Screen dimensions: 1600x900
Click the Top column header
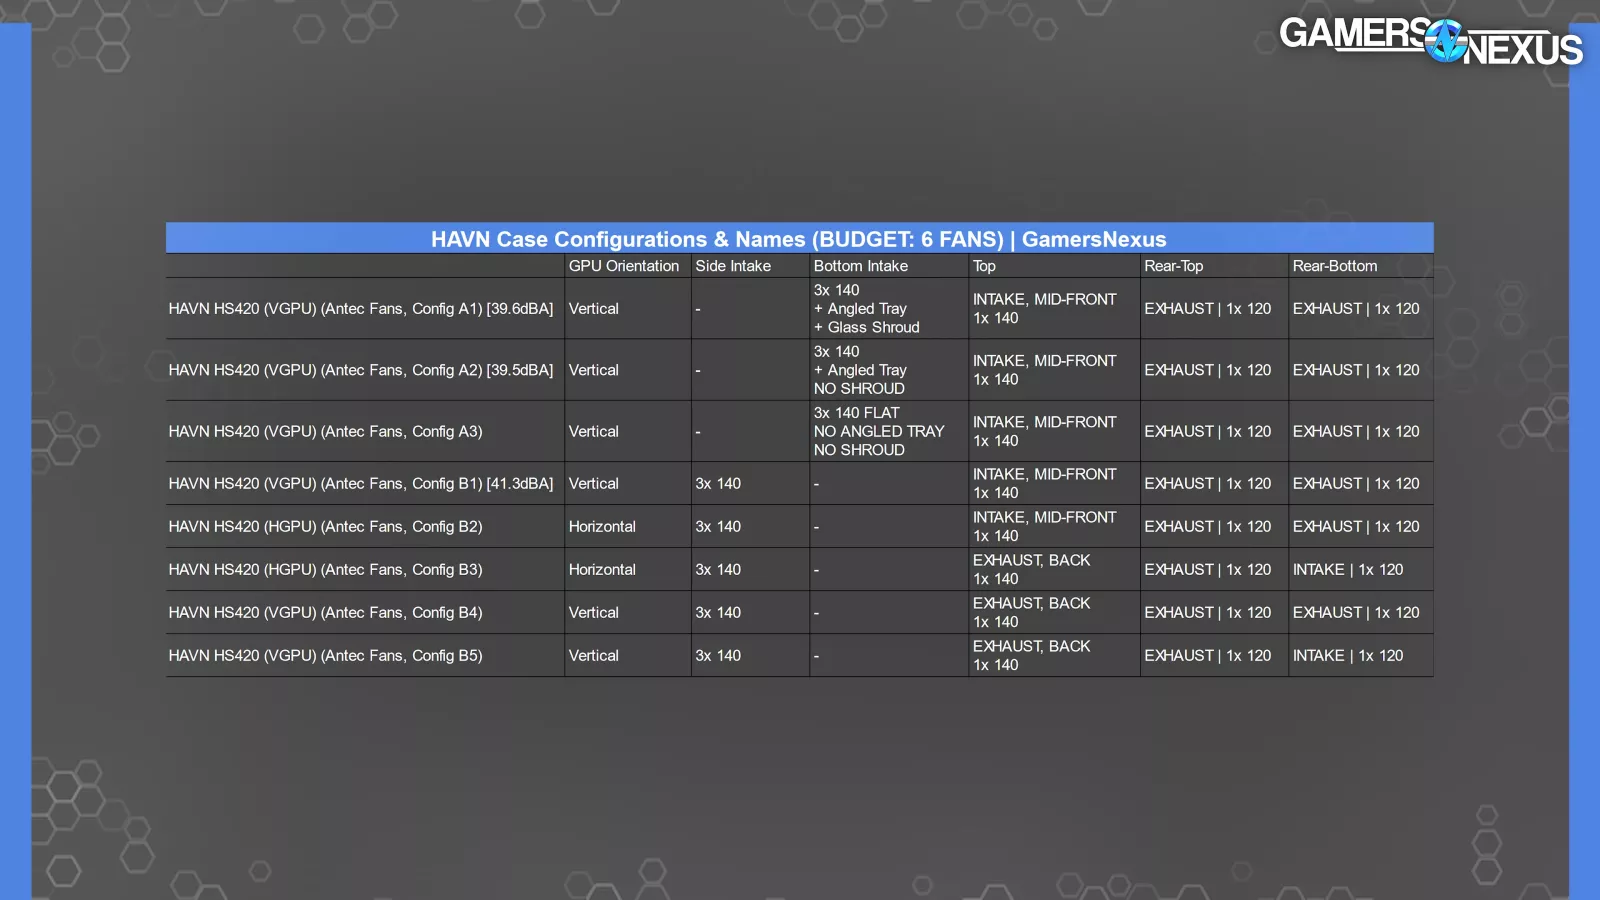point(984,266)
